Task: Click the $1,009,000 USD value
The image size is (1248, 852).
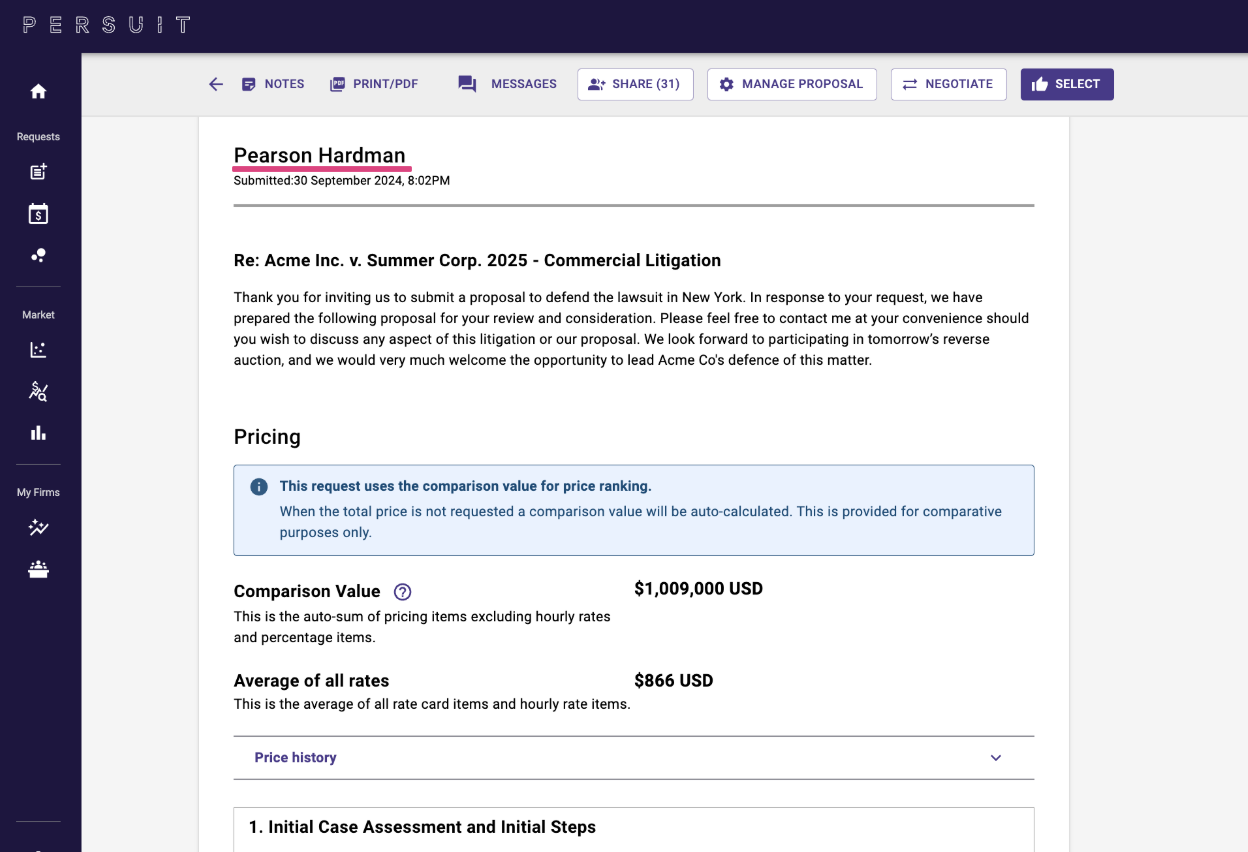Action: [698, 589]
